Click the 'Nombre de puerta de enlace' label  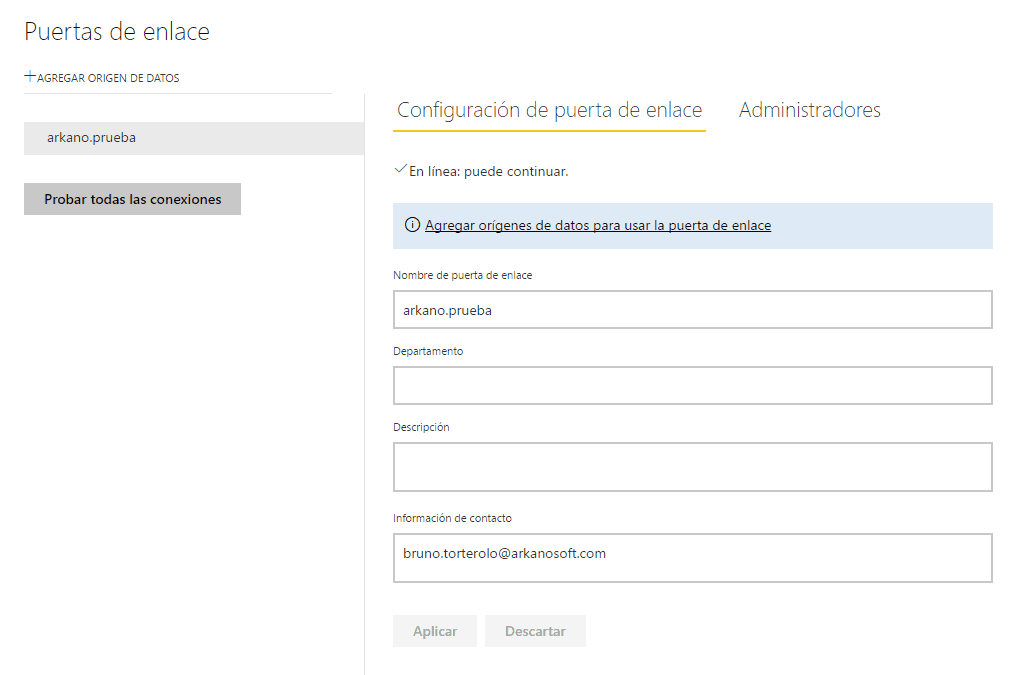(x=462, y=275)
